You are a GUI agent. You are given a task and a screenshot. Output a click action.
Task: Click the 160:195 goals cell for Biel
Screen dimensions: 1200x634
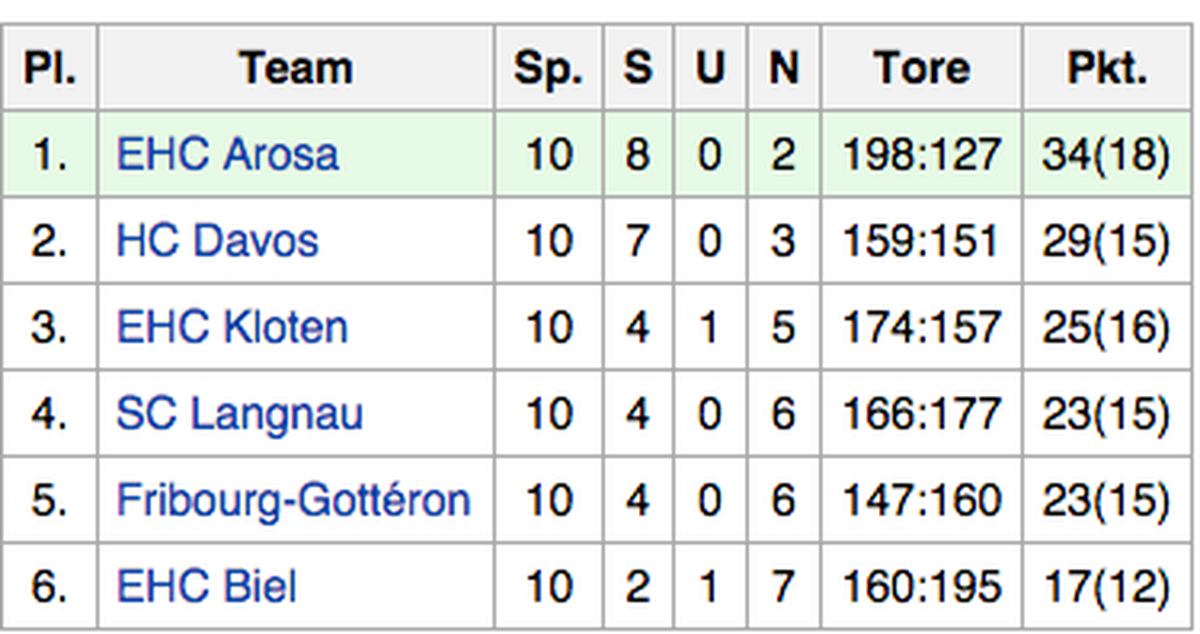(x=922, y=586)
